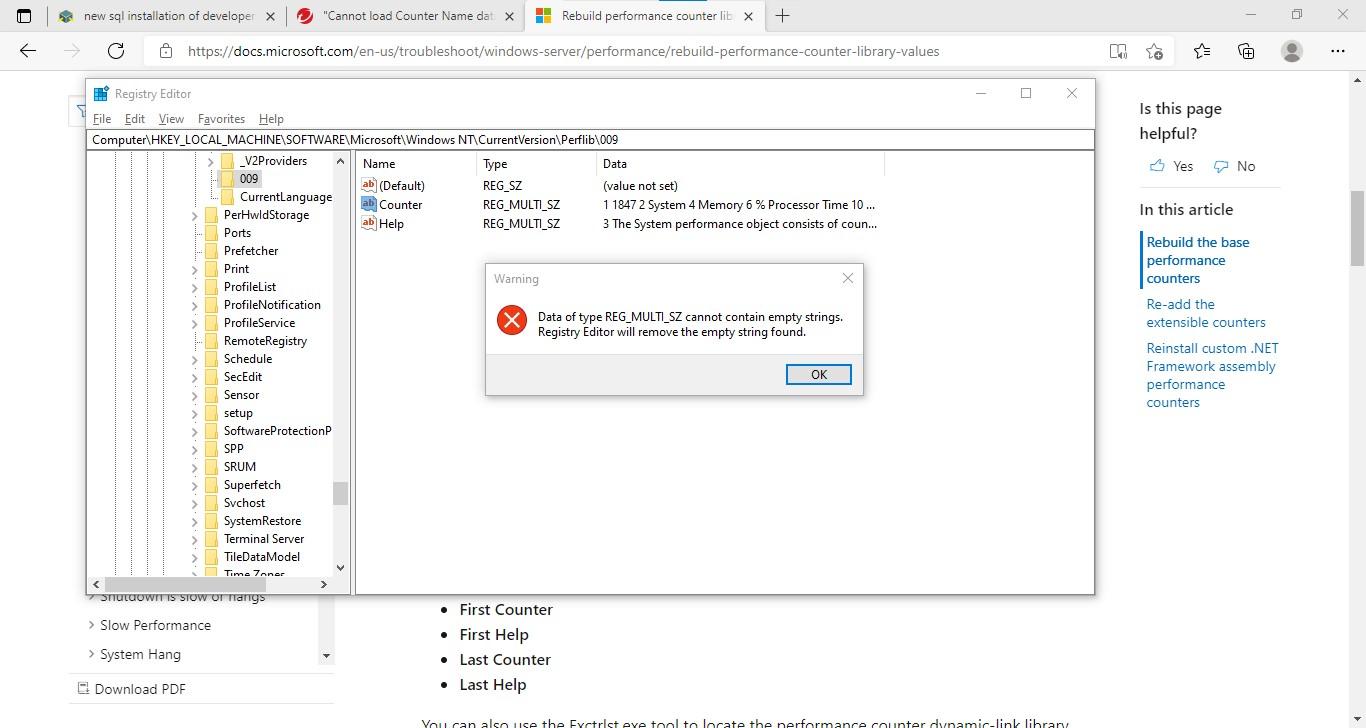This screenshot has width=1366, height=728.
Task: Open Edge Settings and more ellipsis
Action: click(x=1338, y=51)
